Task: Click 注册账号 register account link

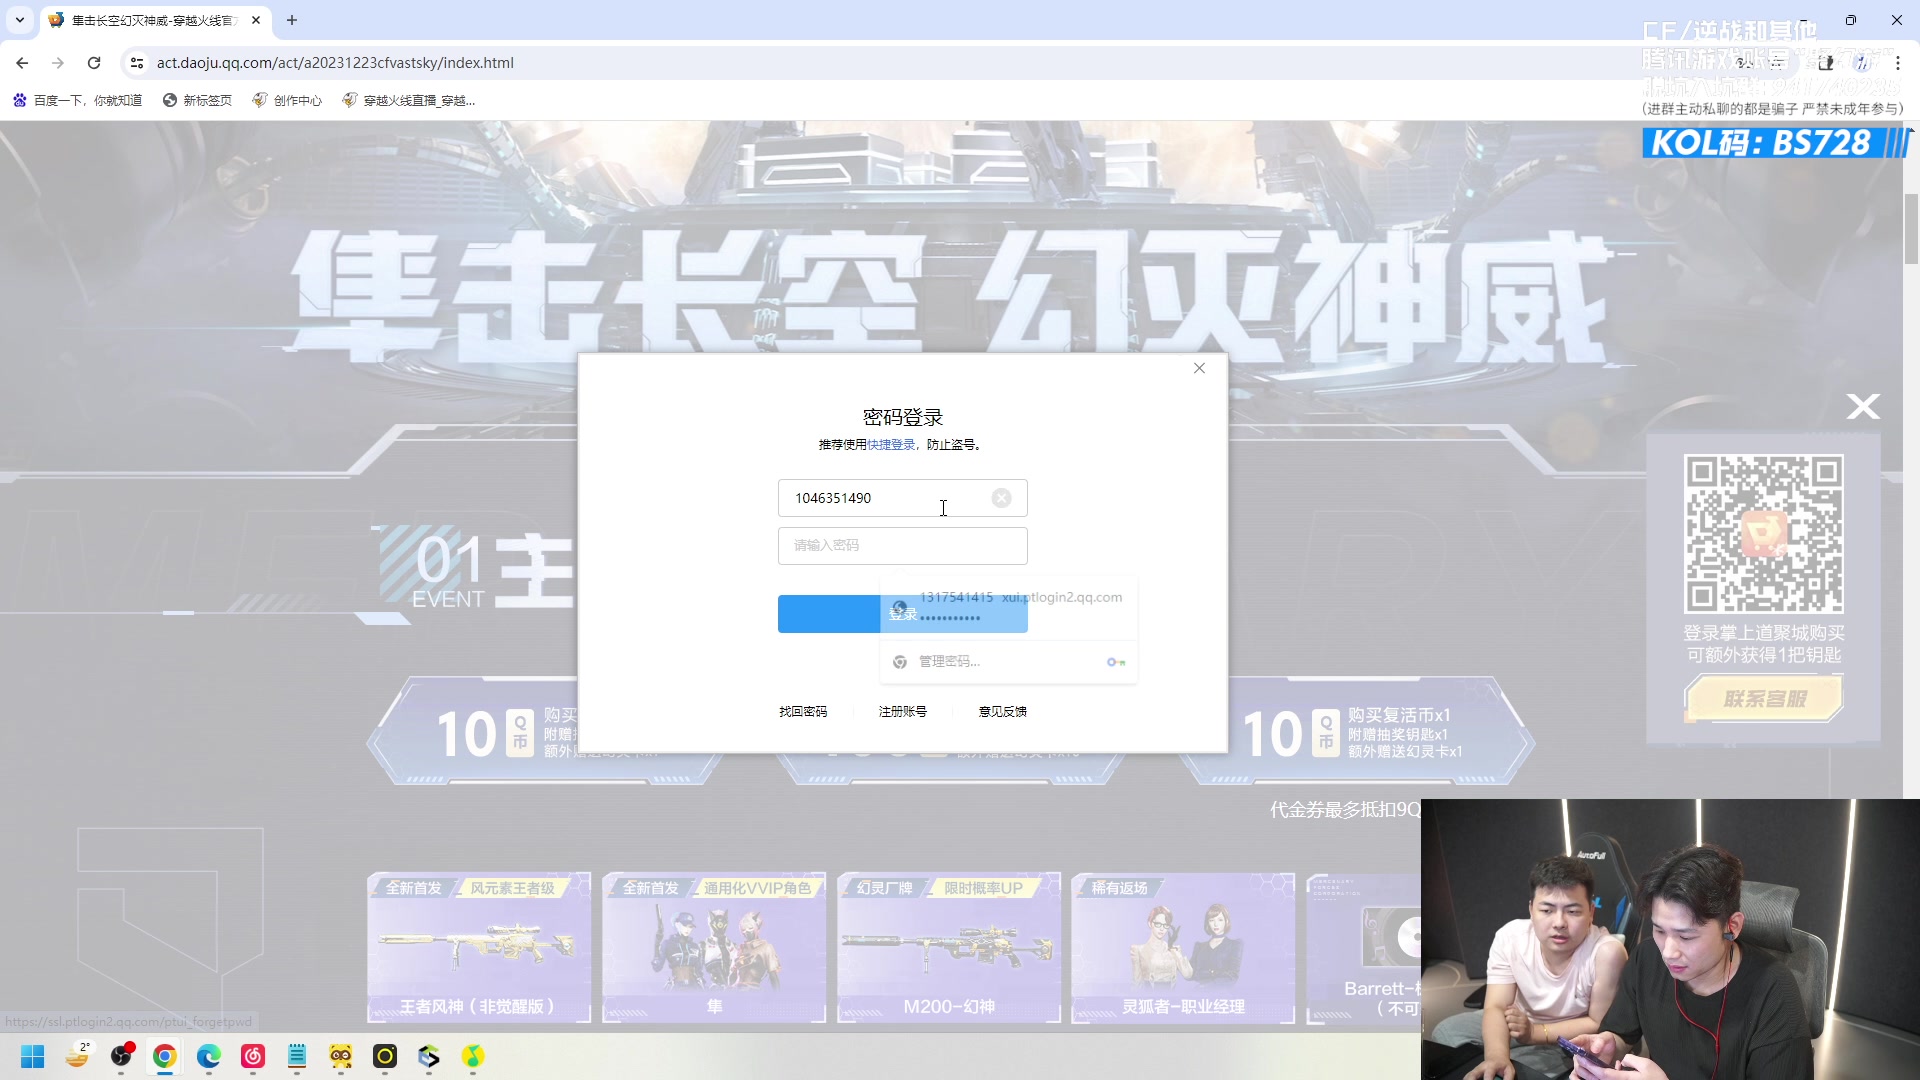Action: (903, 712)
